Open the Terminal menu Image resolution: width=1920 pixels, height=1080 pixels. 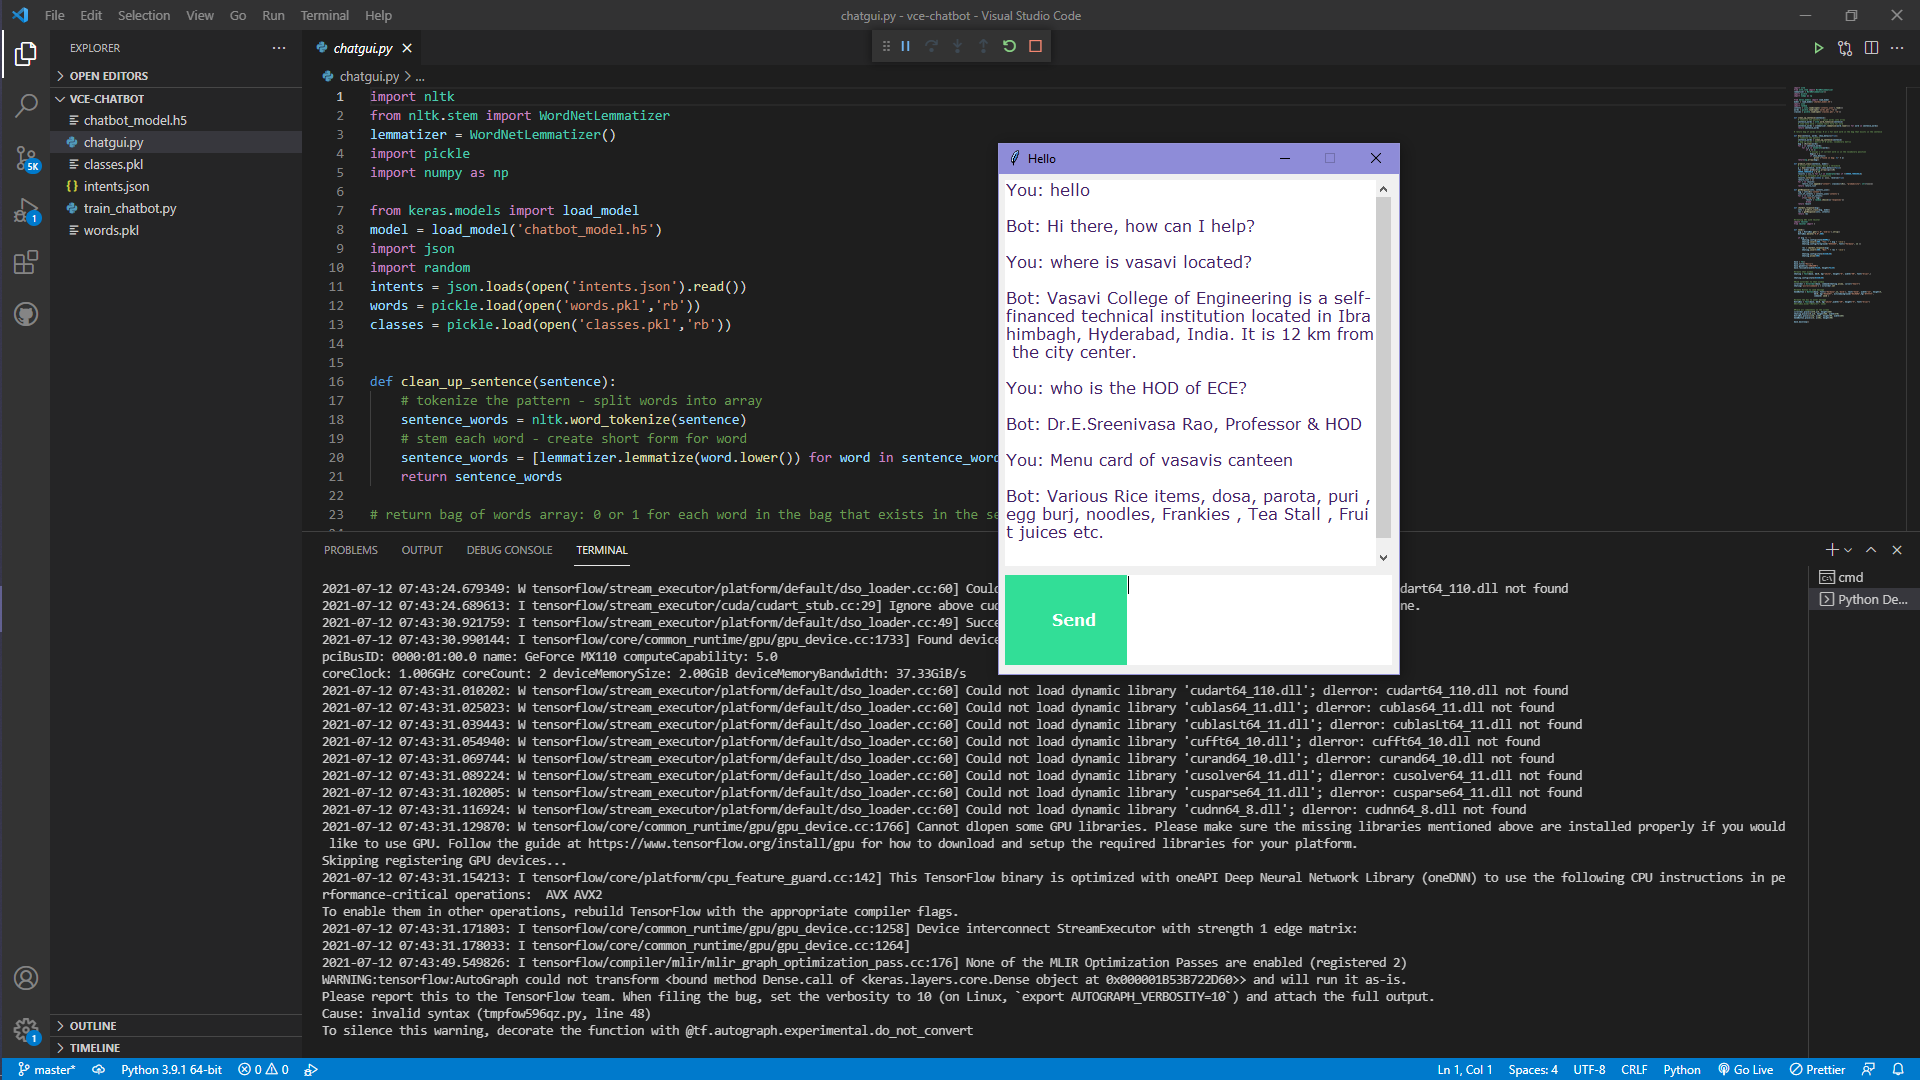tap(325, 15)
